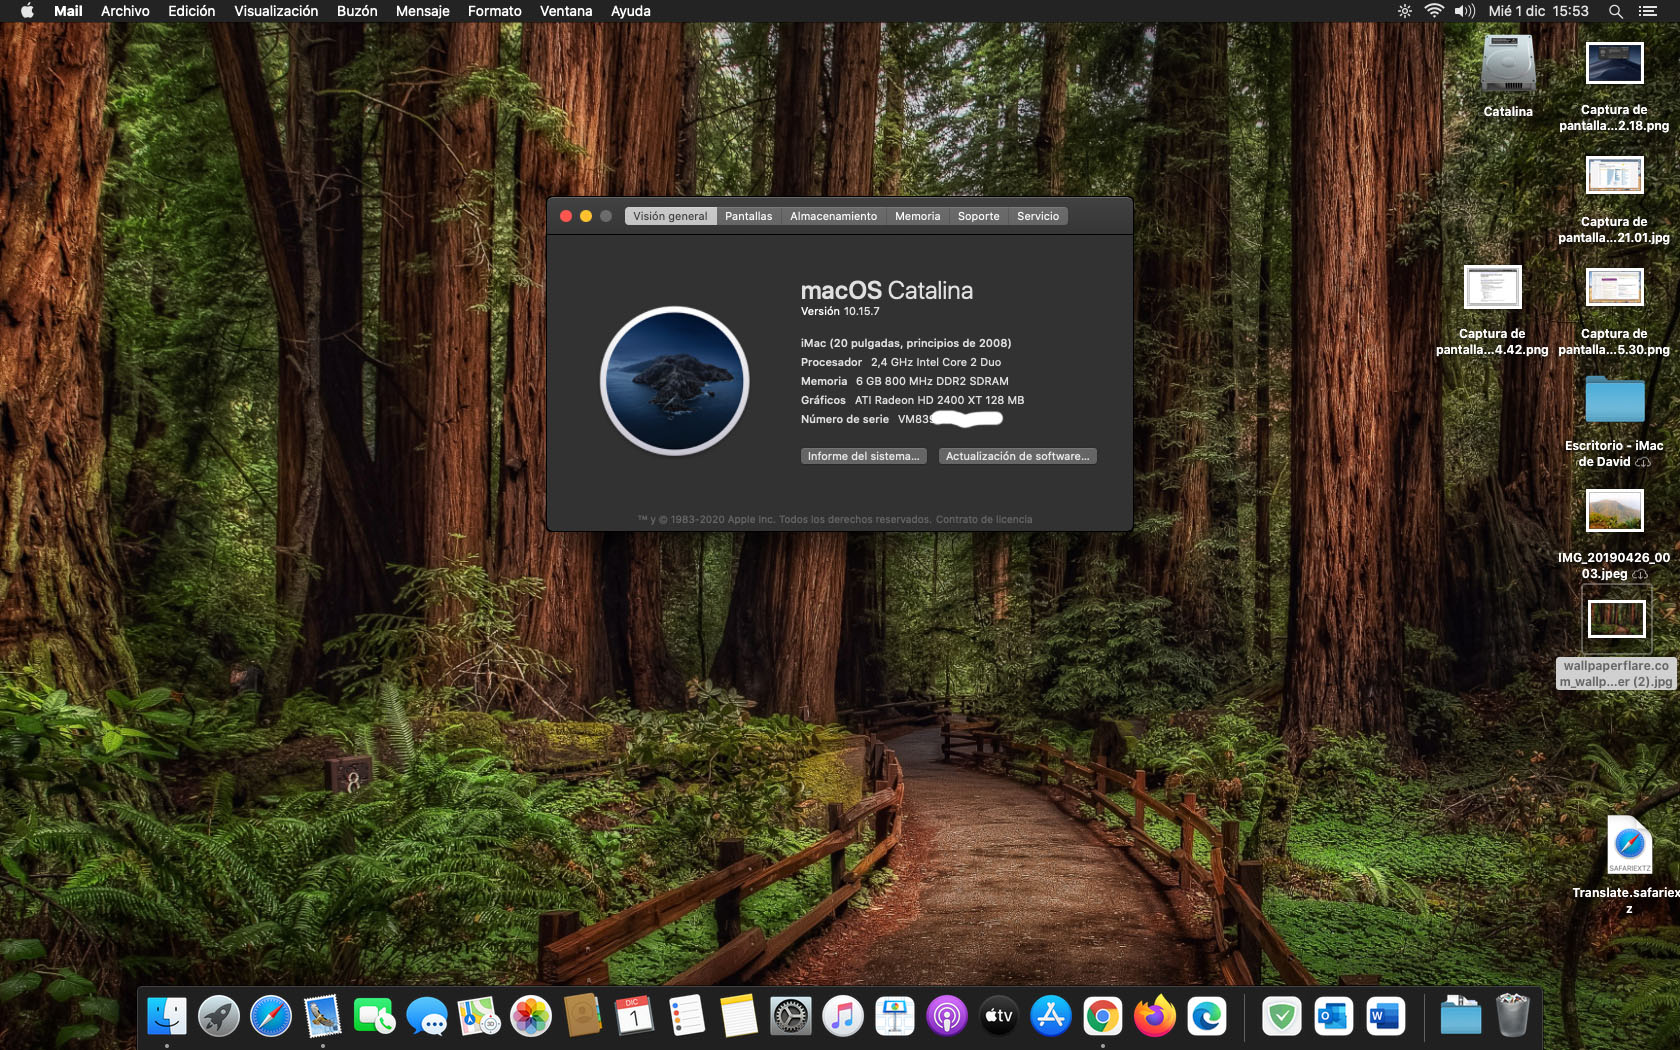Viewport: 1680px width, 1050px height.
Task: Click the Wi-Fi status icon
Action: [x=1434, y=11]
